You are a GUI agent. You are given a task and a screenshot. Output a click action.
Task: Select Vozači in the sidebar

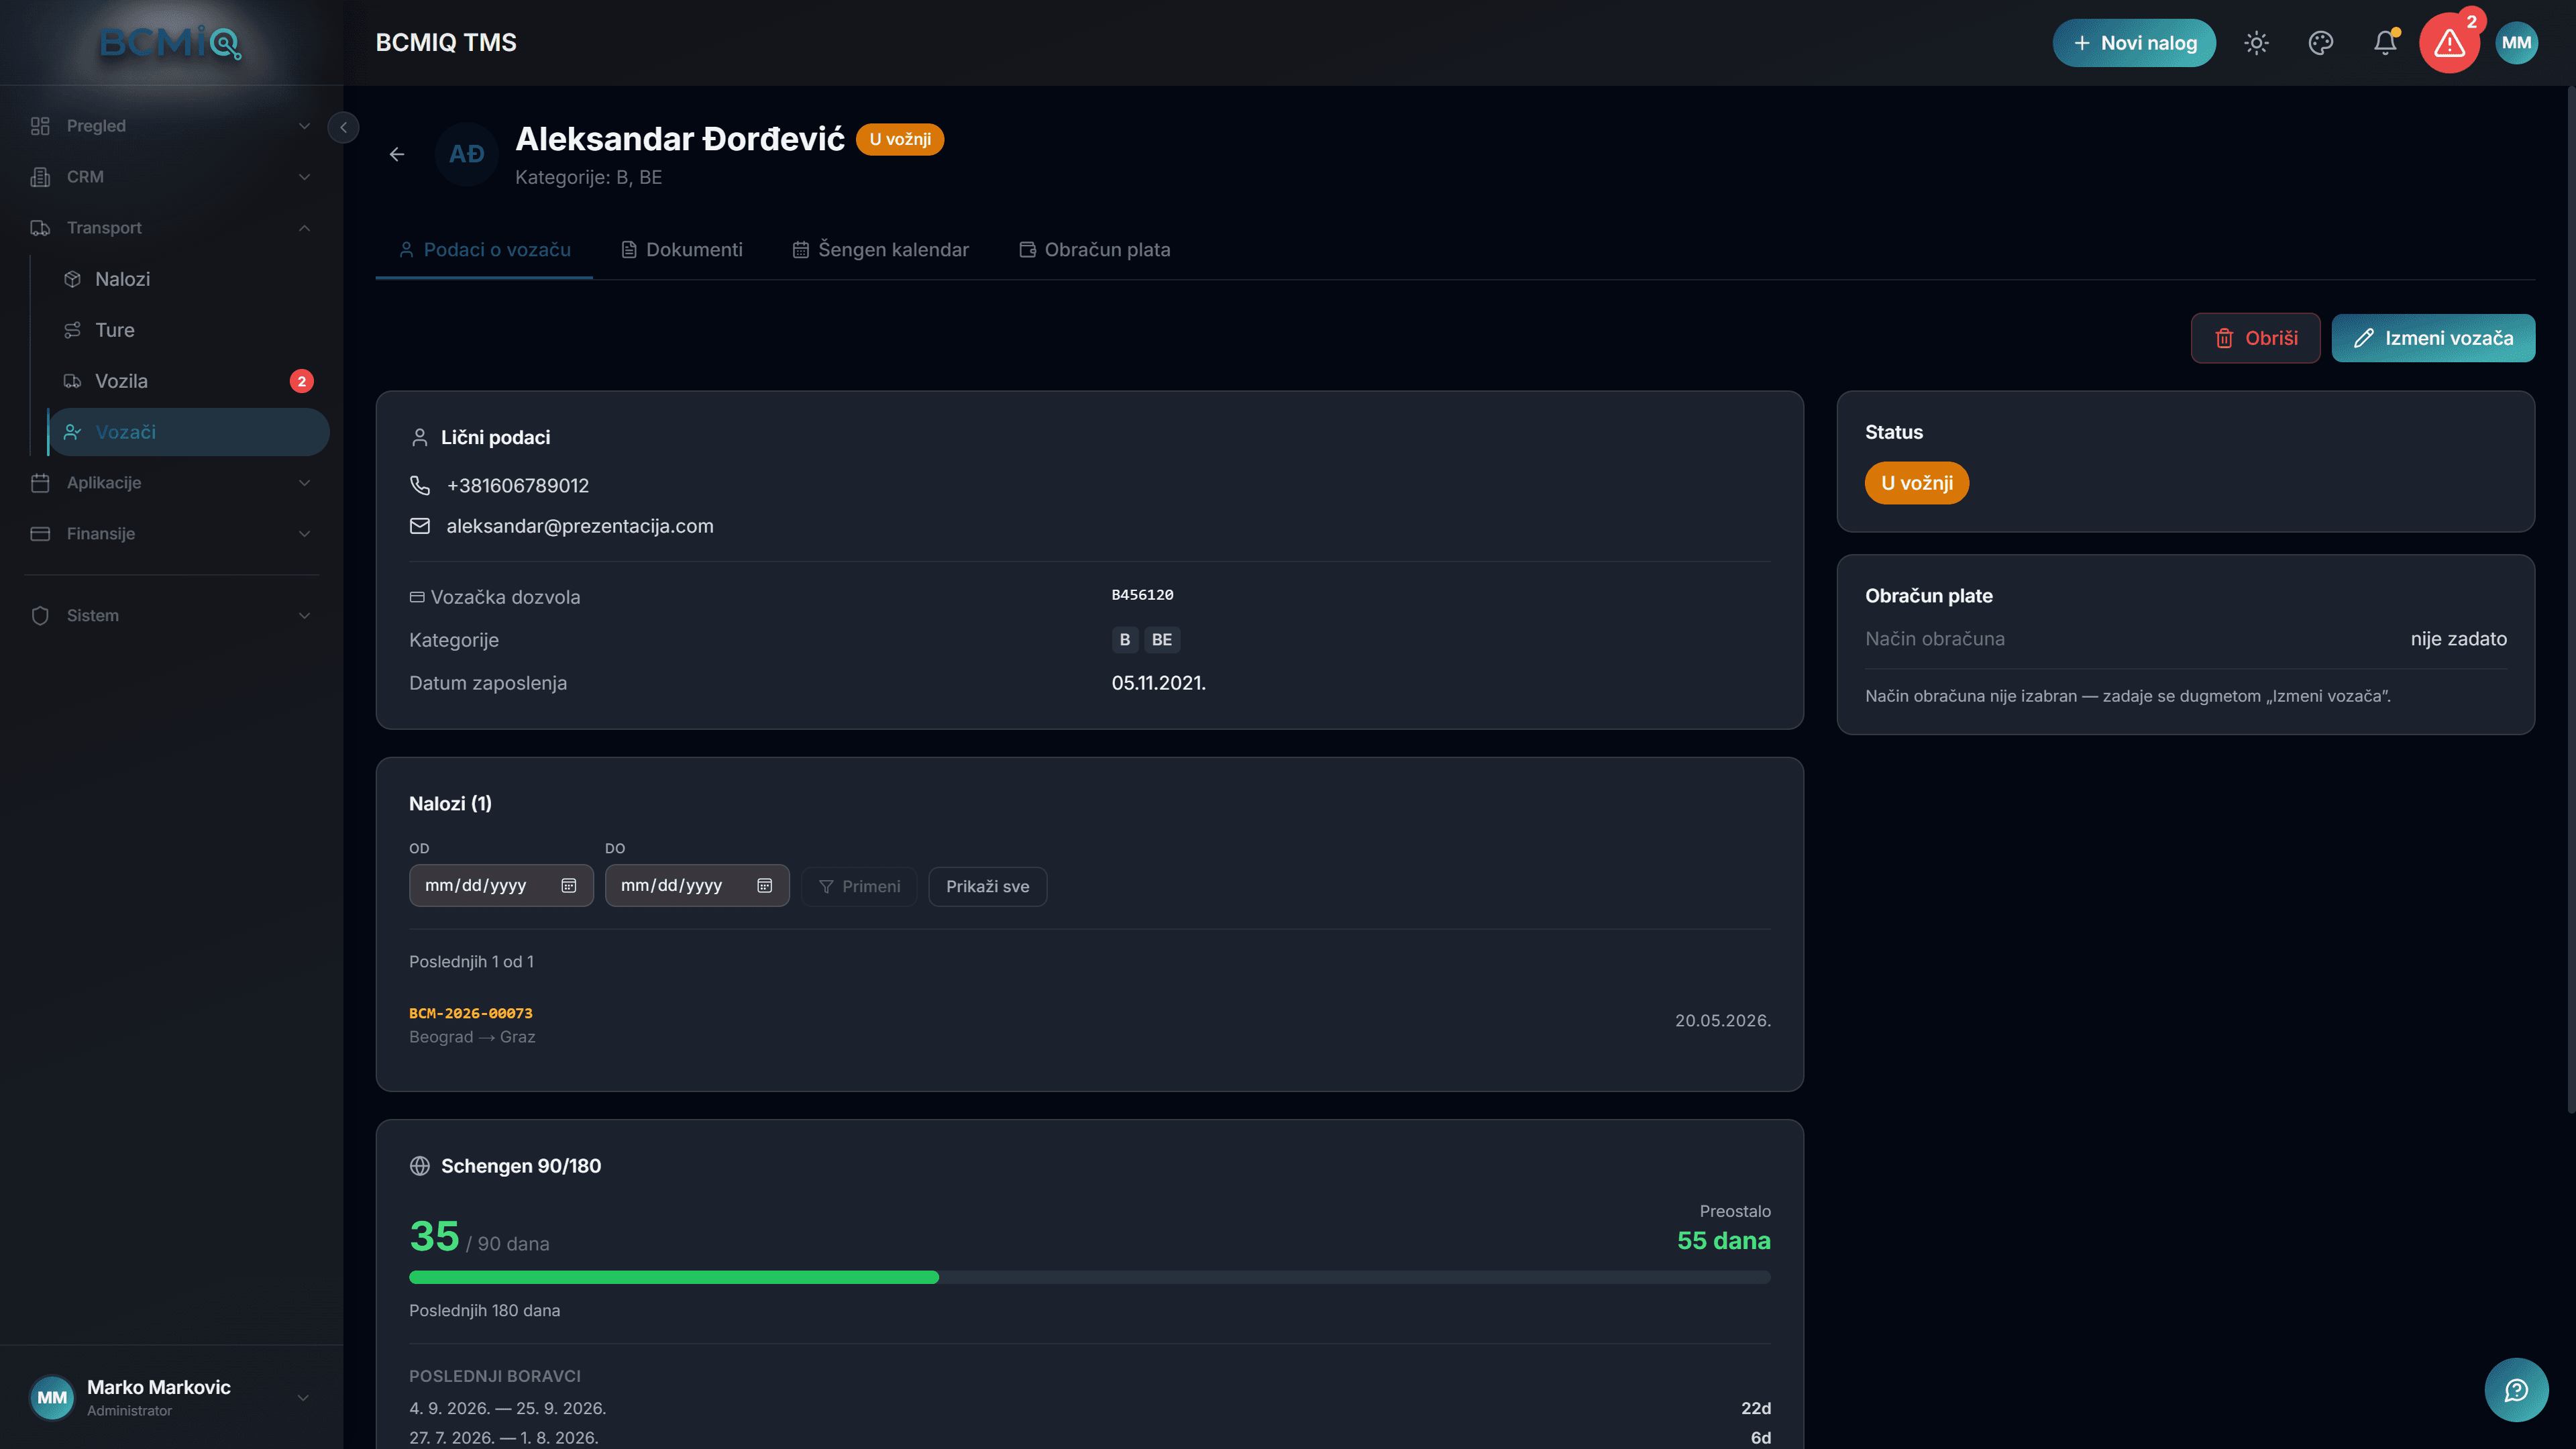[189, 432]
